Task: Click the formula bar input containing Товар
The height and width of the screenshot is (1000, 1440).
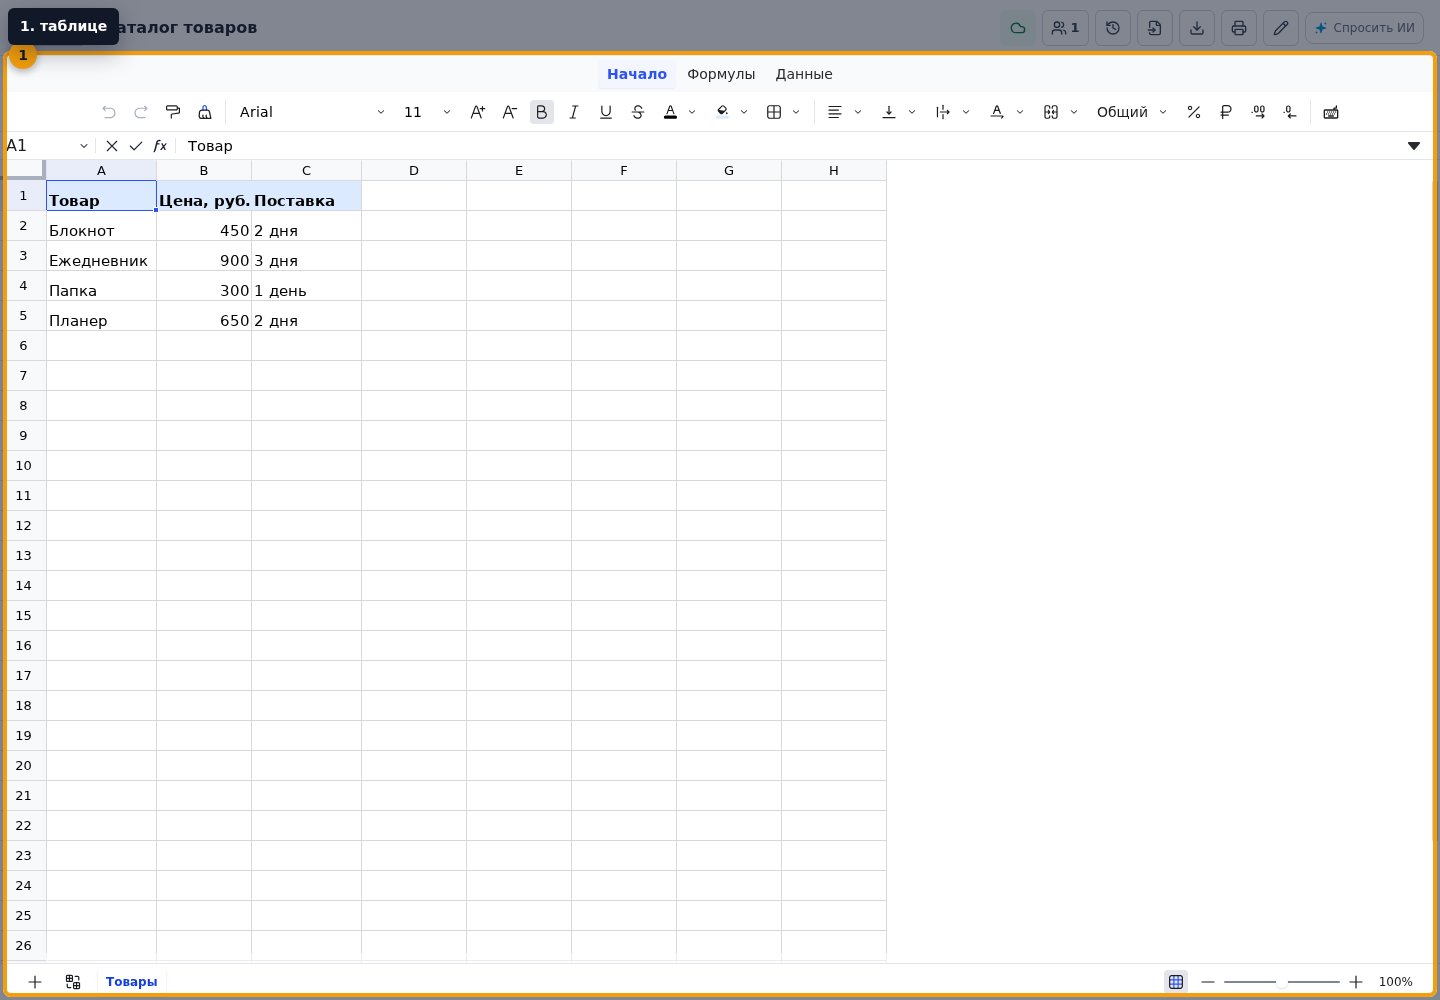Action: click(x=790, y=146)
